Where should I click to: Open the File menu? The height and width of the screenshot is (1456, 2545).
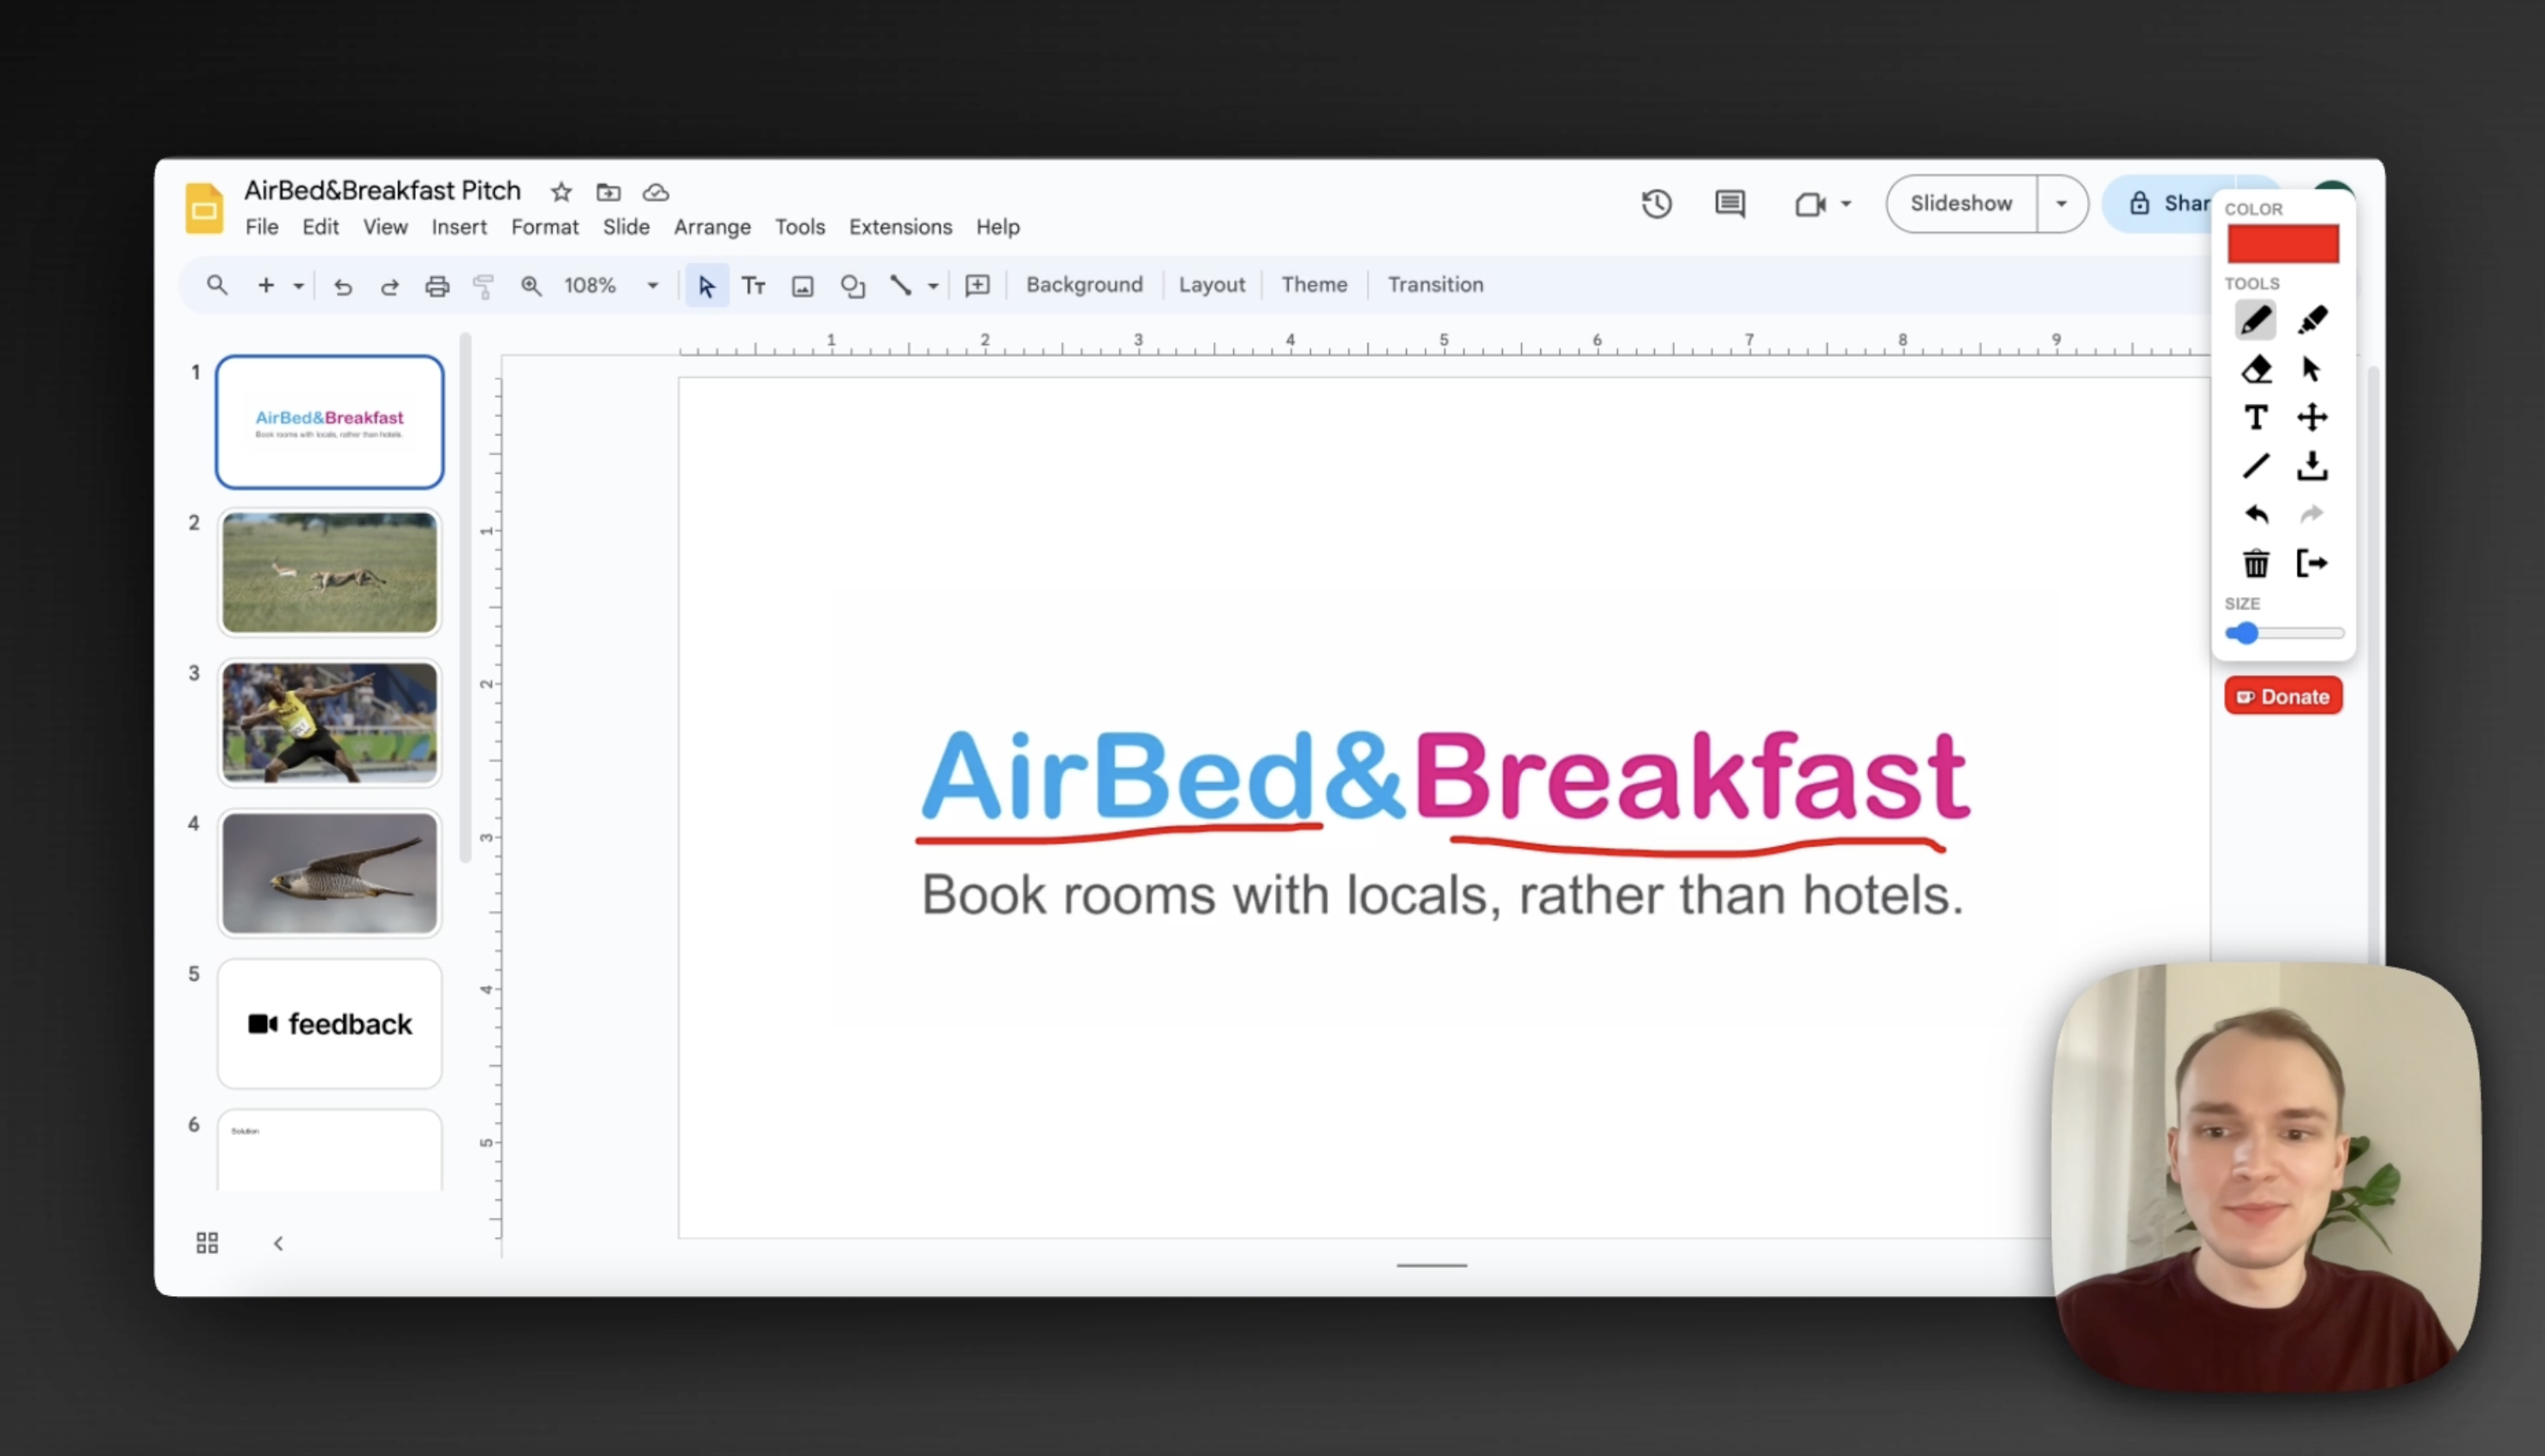click(x=262, y=227)
